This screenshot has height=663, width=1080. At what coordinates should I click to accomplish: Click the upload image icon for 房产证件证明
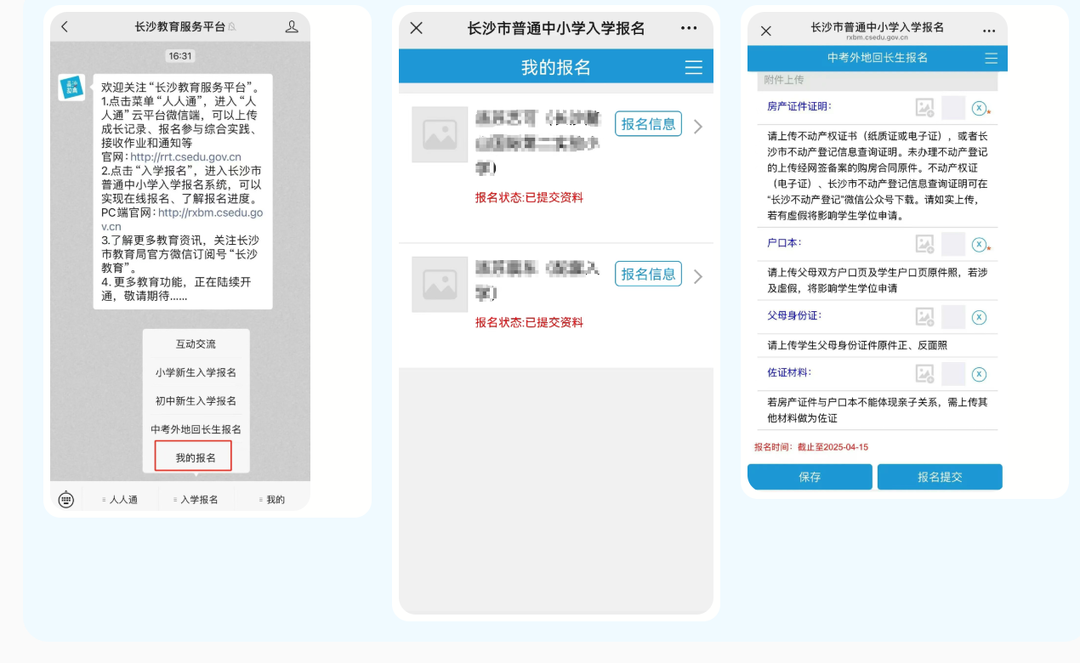(x=924, y=107)
